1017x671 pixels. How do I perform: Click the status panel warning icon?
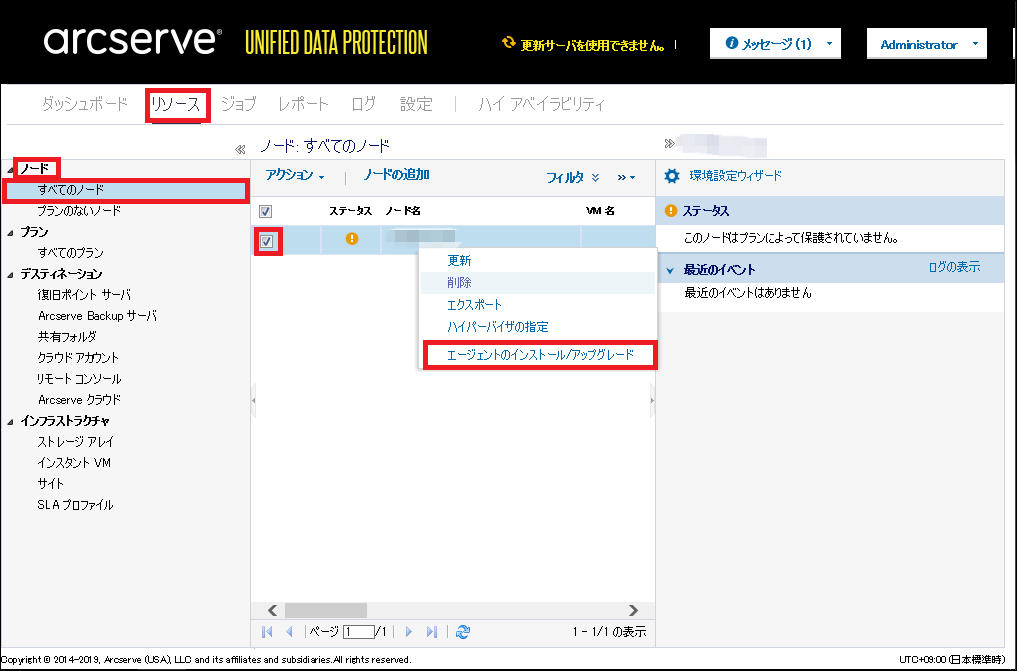[x=671, y=211]
